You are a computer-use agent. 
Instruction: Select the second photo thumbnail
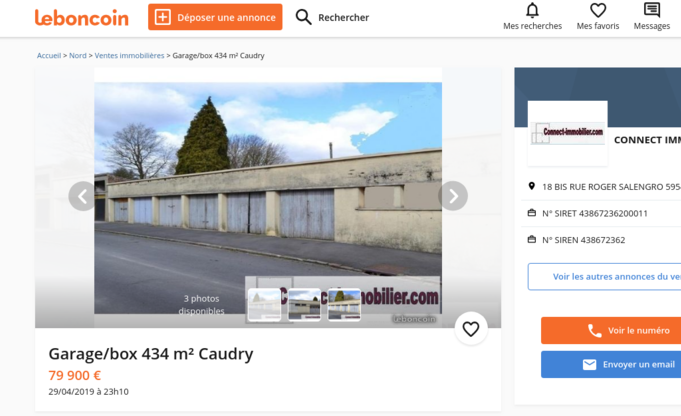point(304,305)
